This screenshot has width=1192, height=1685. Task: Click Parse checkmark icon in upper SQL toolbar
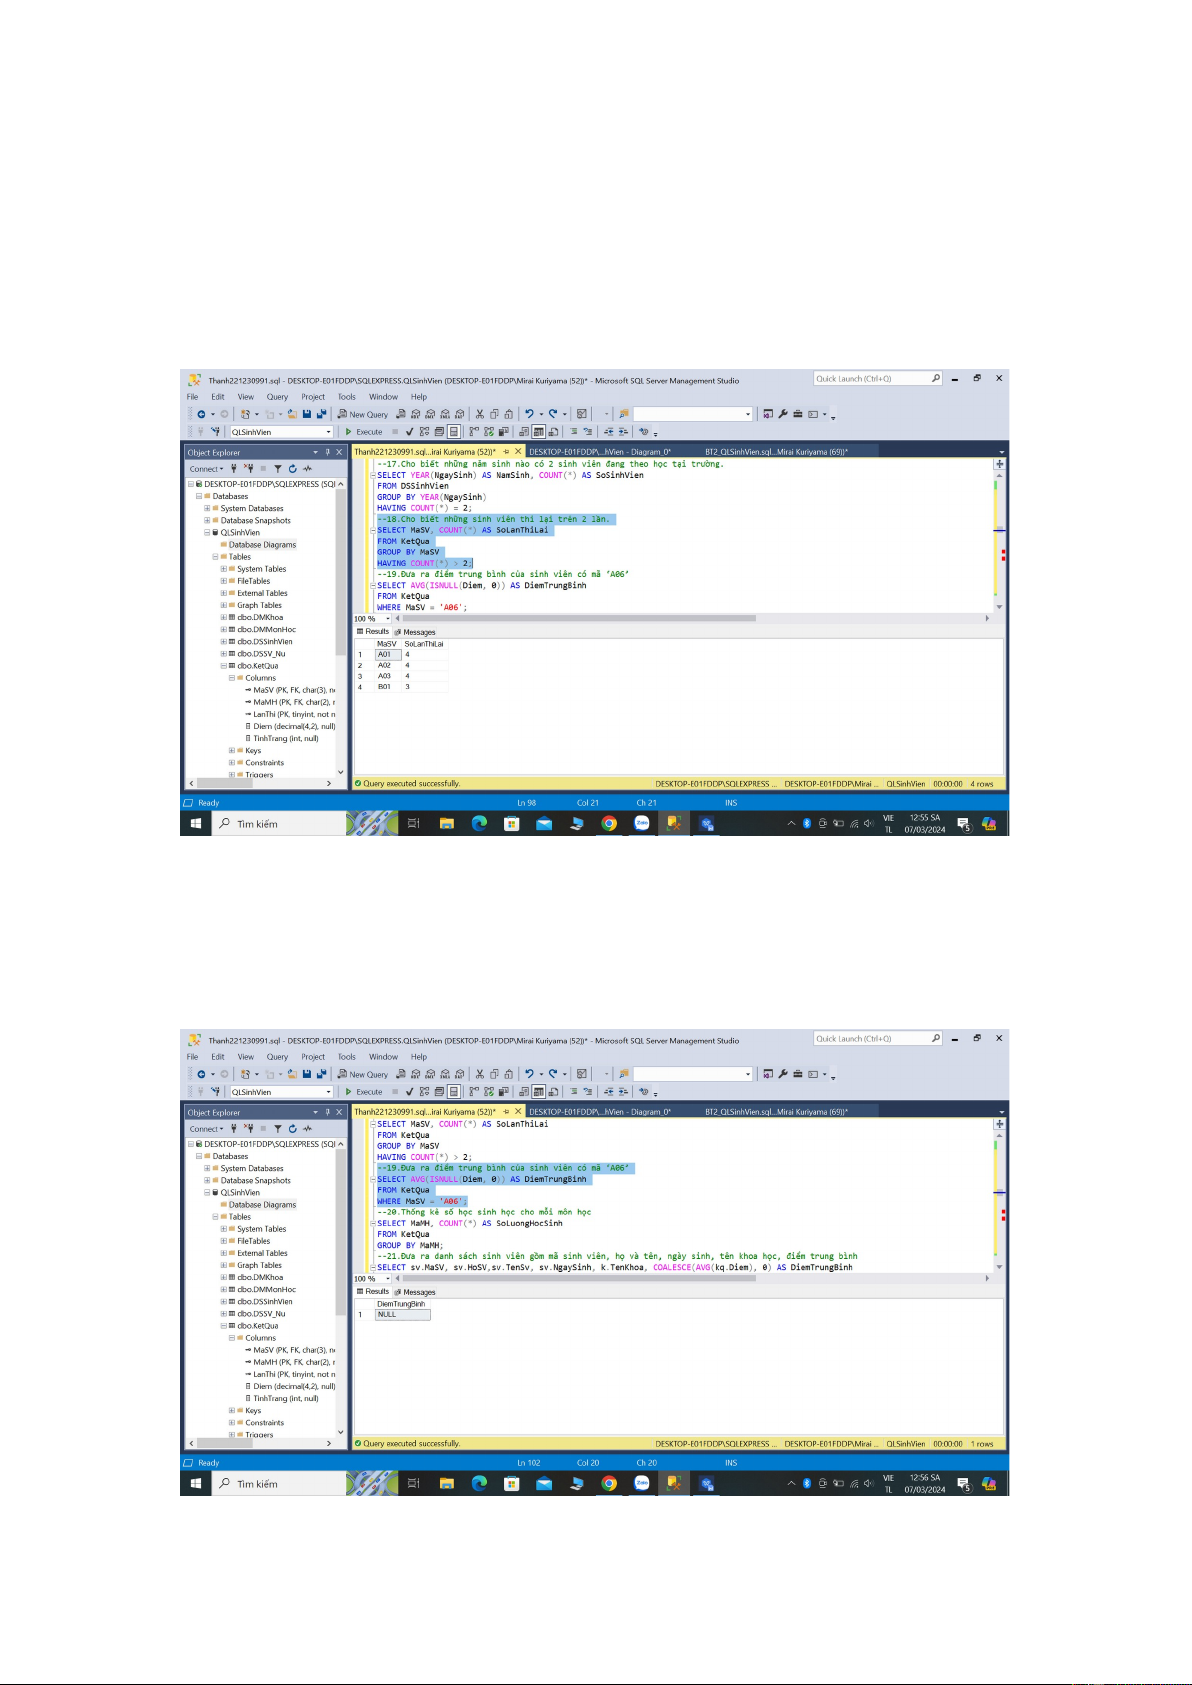click(x=409, y=432)
